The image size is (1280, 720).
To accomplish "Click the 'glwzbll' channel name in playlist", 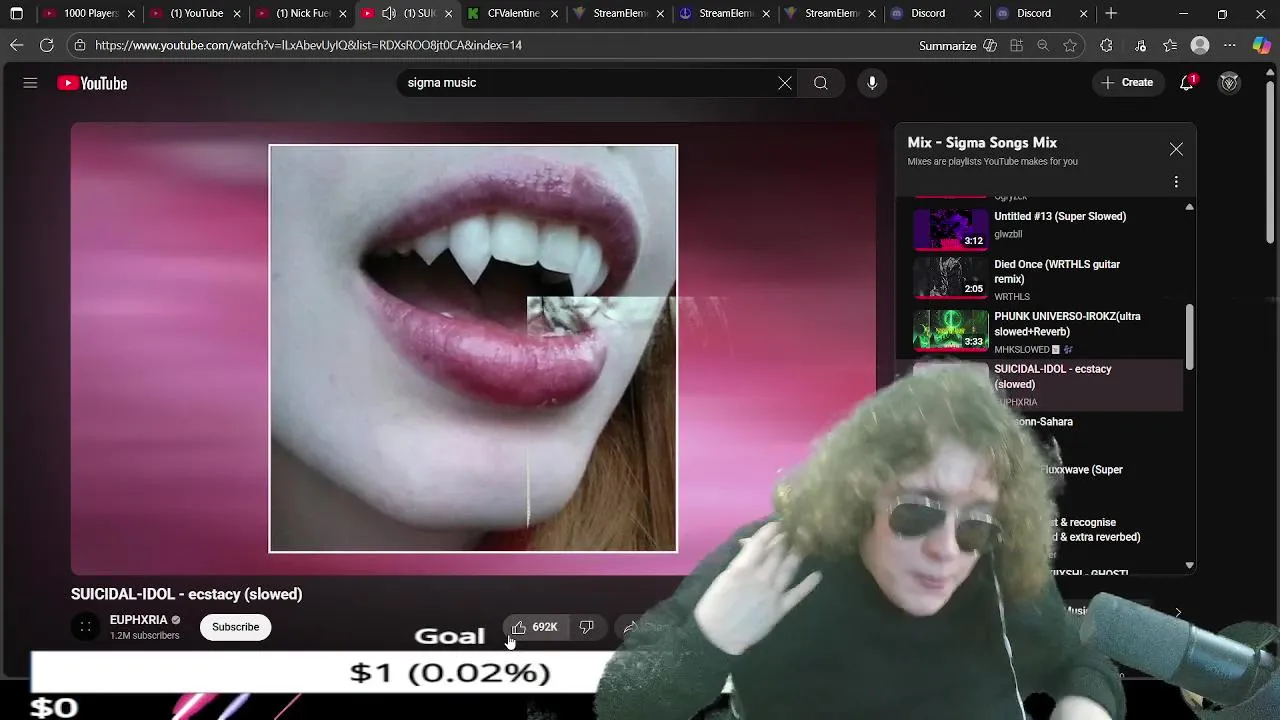I will 1008,234.
